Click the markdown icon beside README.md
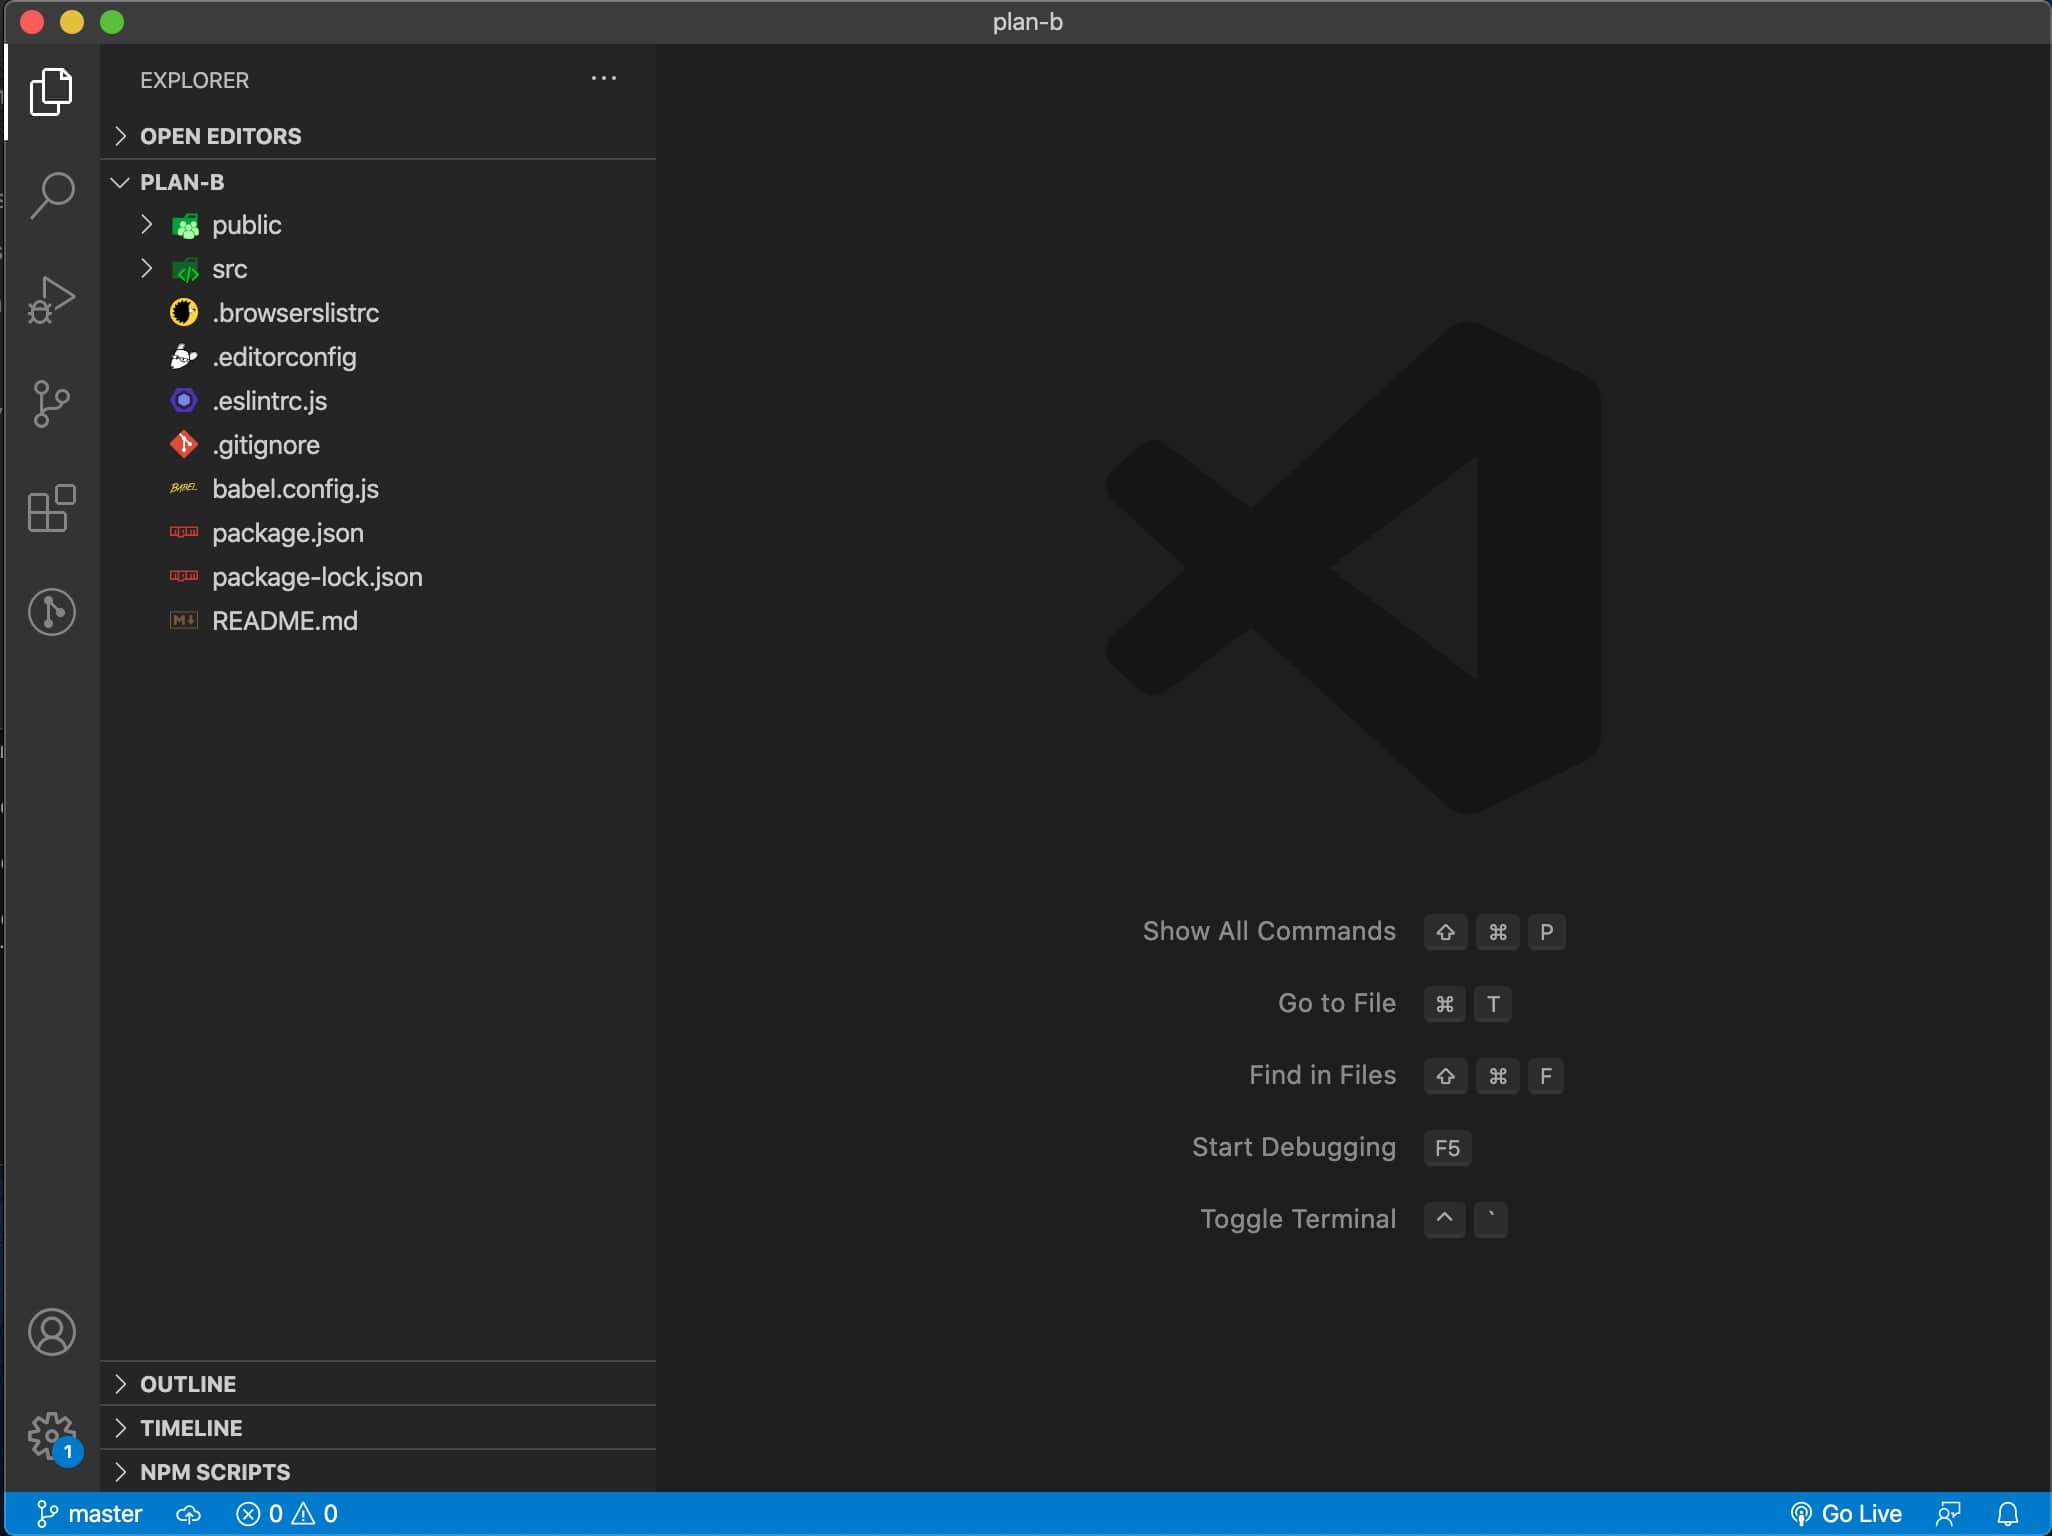Image resolution: width=2052 pixels, height=1536 pixels. [x=184, y=621]
